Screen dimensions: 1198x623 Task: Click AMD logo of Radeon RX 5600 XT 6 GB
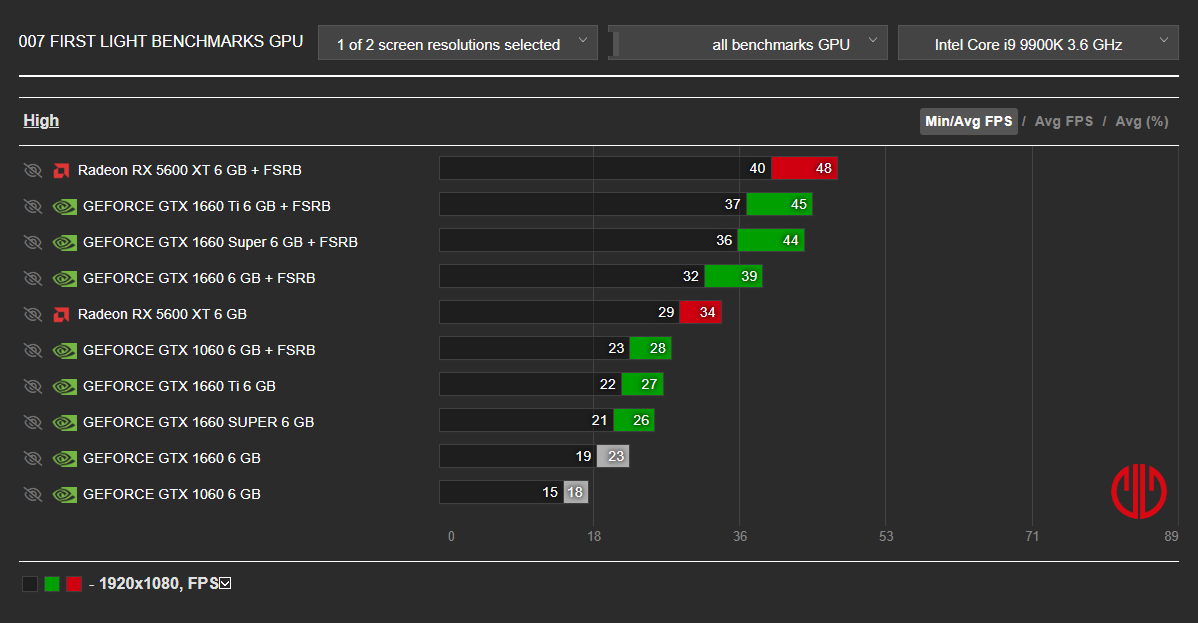pyautogui.click(x=61, y=314)
